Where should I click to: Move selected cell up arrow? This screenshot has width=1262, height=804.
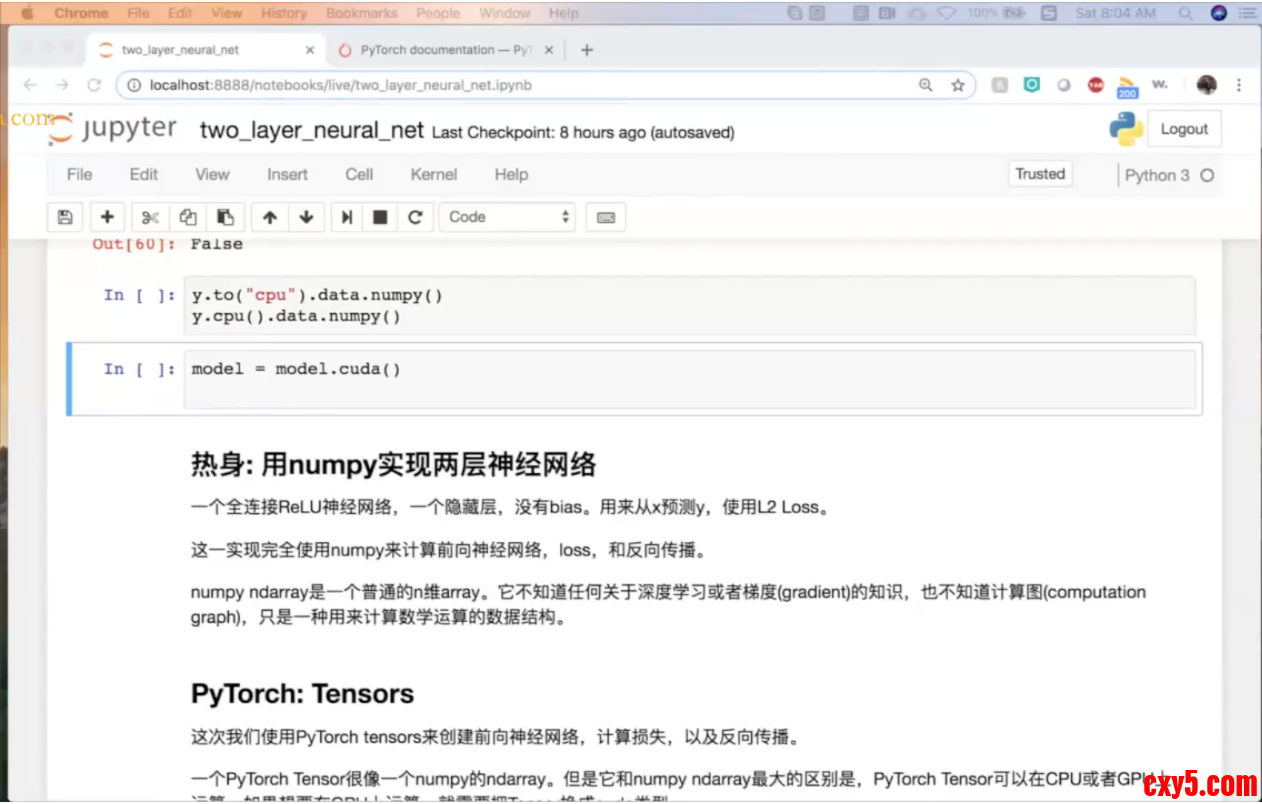pyautogui.click(x=270, y=217)
